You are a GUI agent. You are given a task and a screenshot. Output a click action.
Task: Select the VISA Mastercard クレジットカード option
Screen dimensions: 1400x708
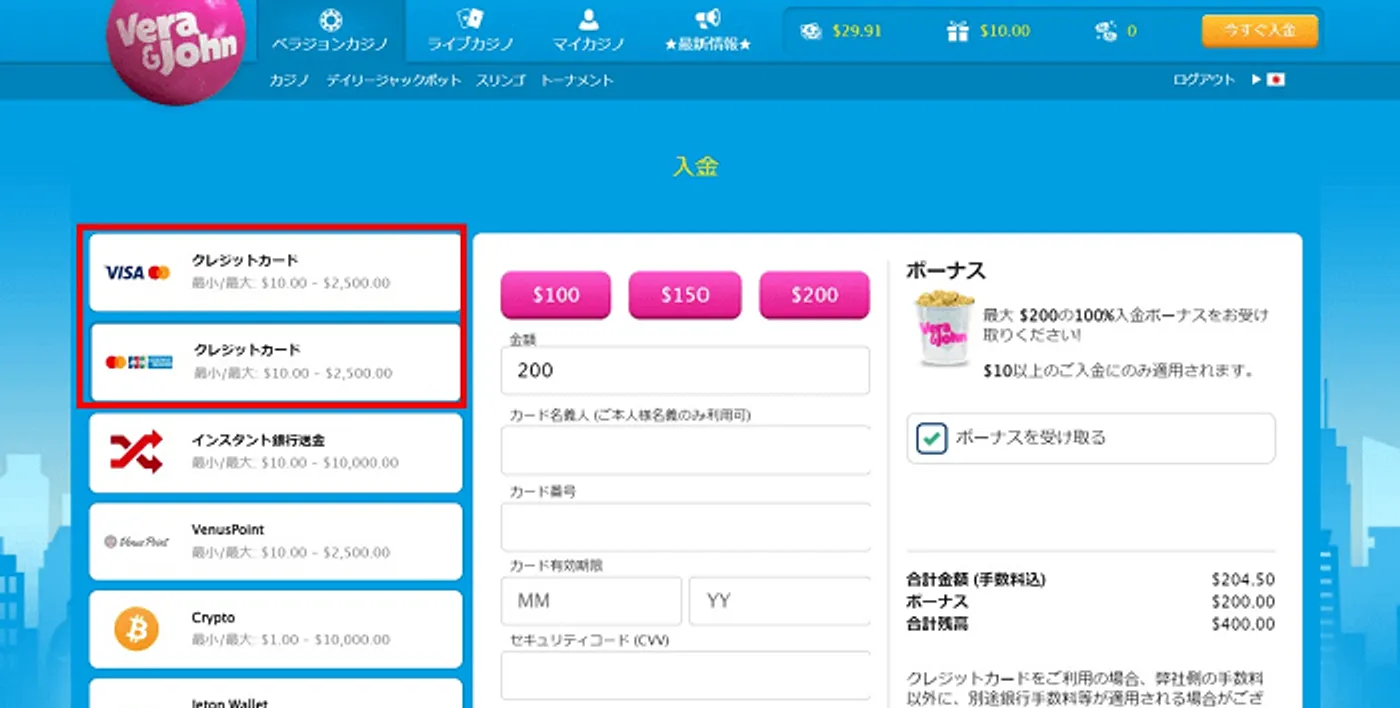[x=276, y=272]
